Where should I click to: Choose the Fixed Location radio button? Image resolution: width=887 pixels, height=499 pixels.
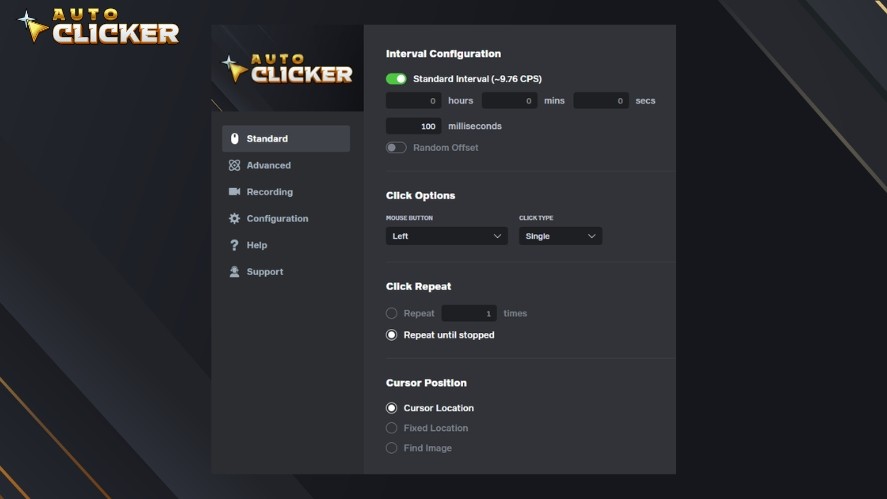(392, 428)
